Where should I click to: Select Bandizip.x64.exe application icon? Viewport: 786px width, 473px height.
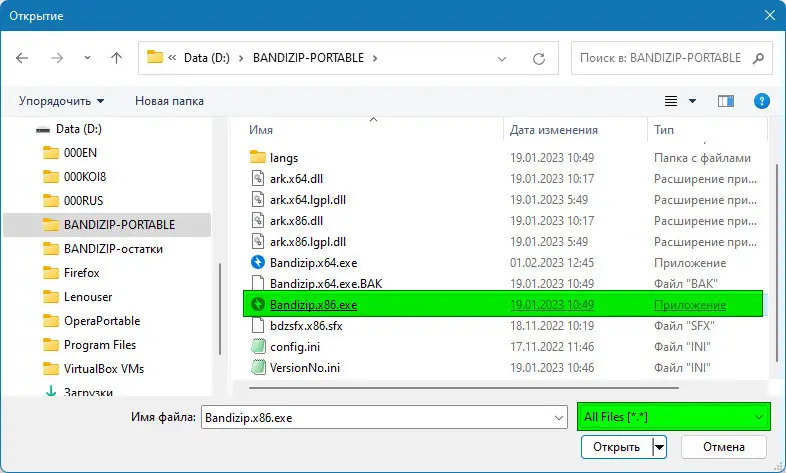pos(258,262)
